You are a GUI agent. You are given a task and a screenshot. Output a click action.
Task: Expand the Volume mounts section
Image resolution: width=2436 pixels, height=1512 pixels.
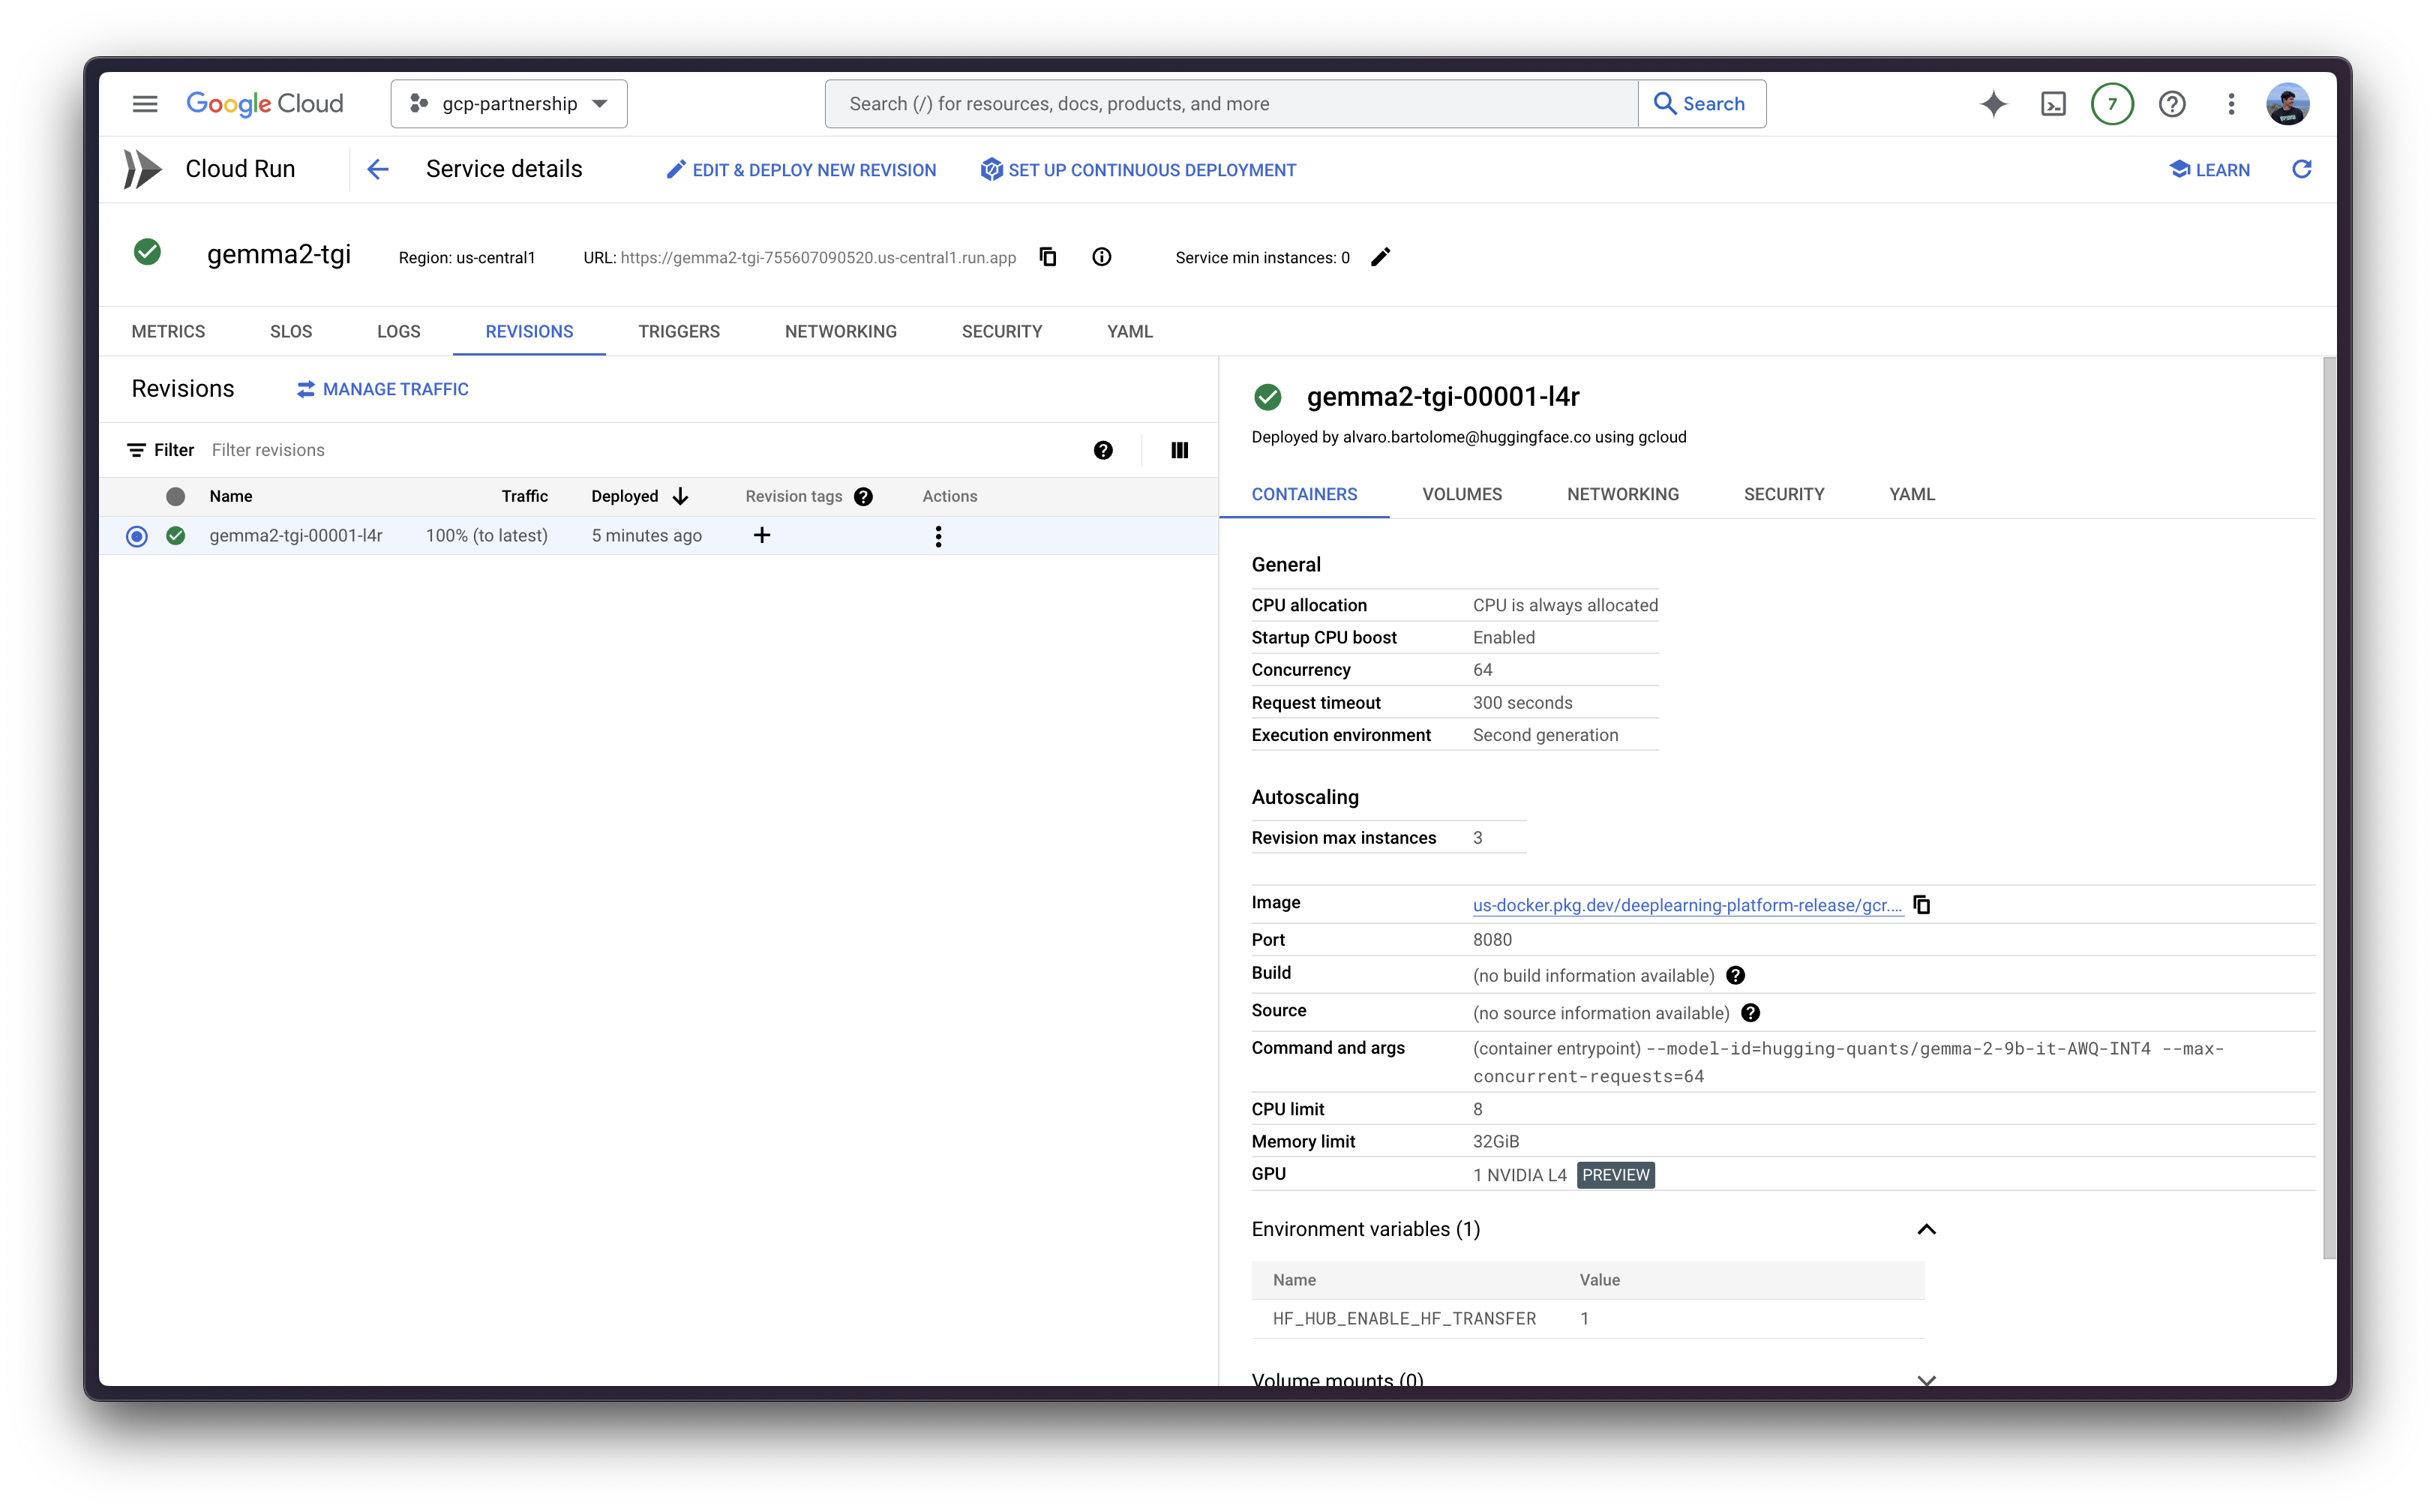click(x=1926, y=1379)
